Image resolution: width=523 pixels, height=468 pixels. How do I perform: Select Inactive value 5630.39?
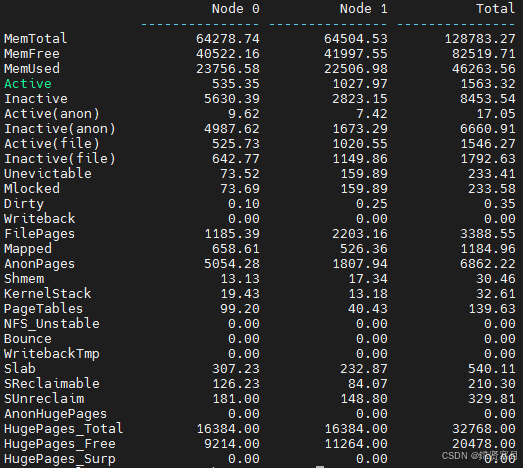pos(232,99)
